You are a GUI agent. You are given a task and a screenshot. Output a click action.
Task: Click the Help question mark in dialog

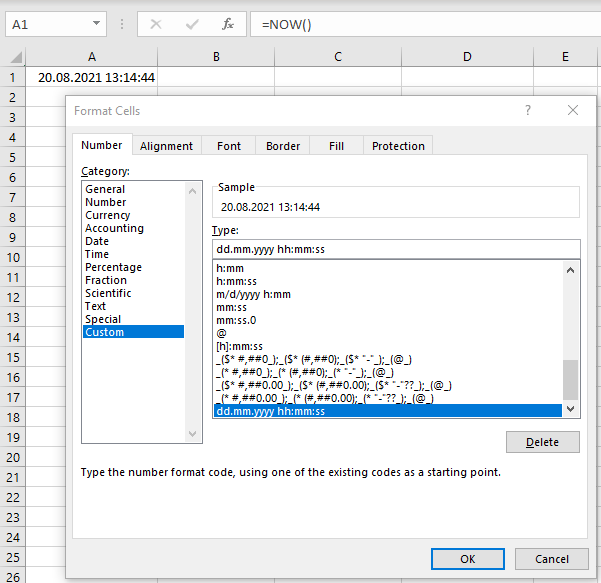pyautogui.click(x=528, y=111)
